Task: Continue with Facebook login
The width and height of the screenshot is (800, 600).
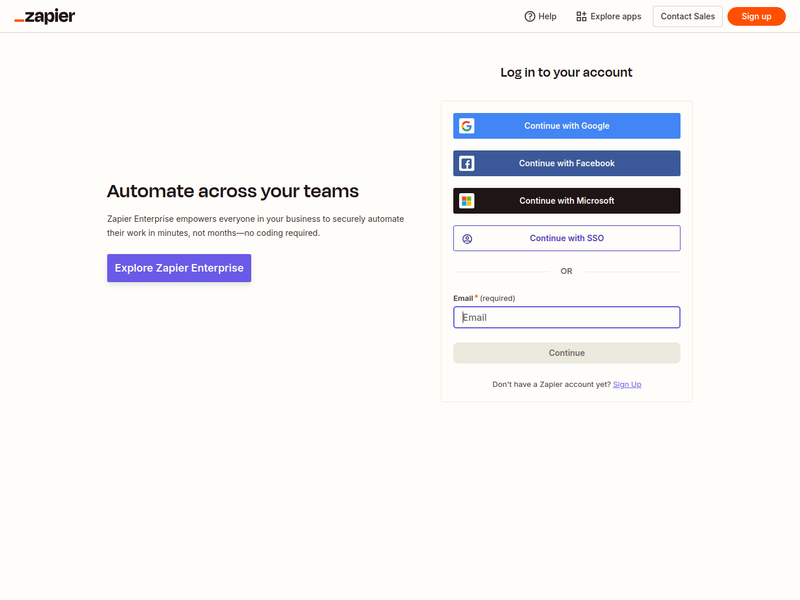Action: tap(566, 163)
